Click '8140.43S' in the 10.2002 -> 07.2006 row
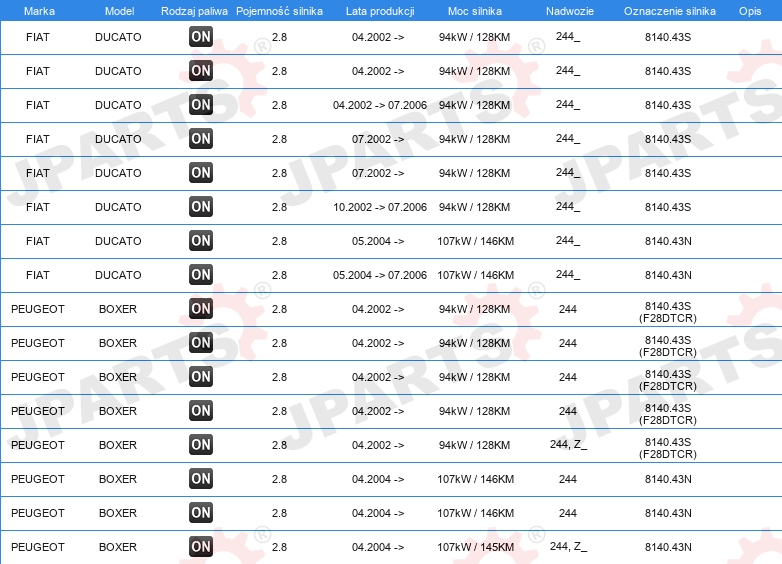Viewport: 782px width, 564px height. tap(668, 207)
